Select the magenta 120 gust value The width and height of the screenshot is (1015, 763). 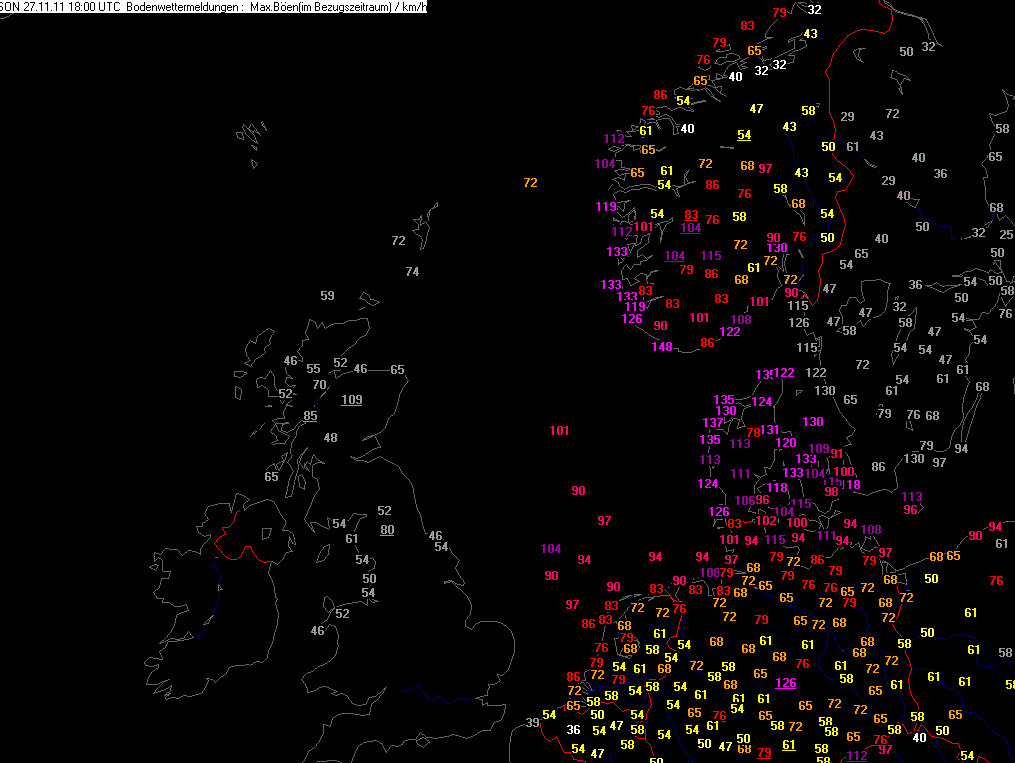[786, 443]
